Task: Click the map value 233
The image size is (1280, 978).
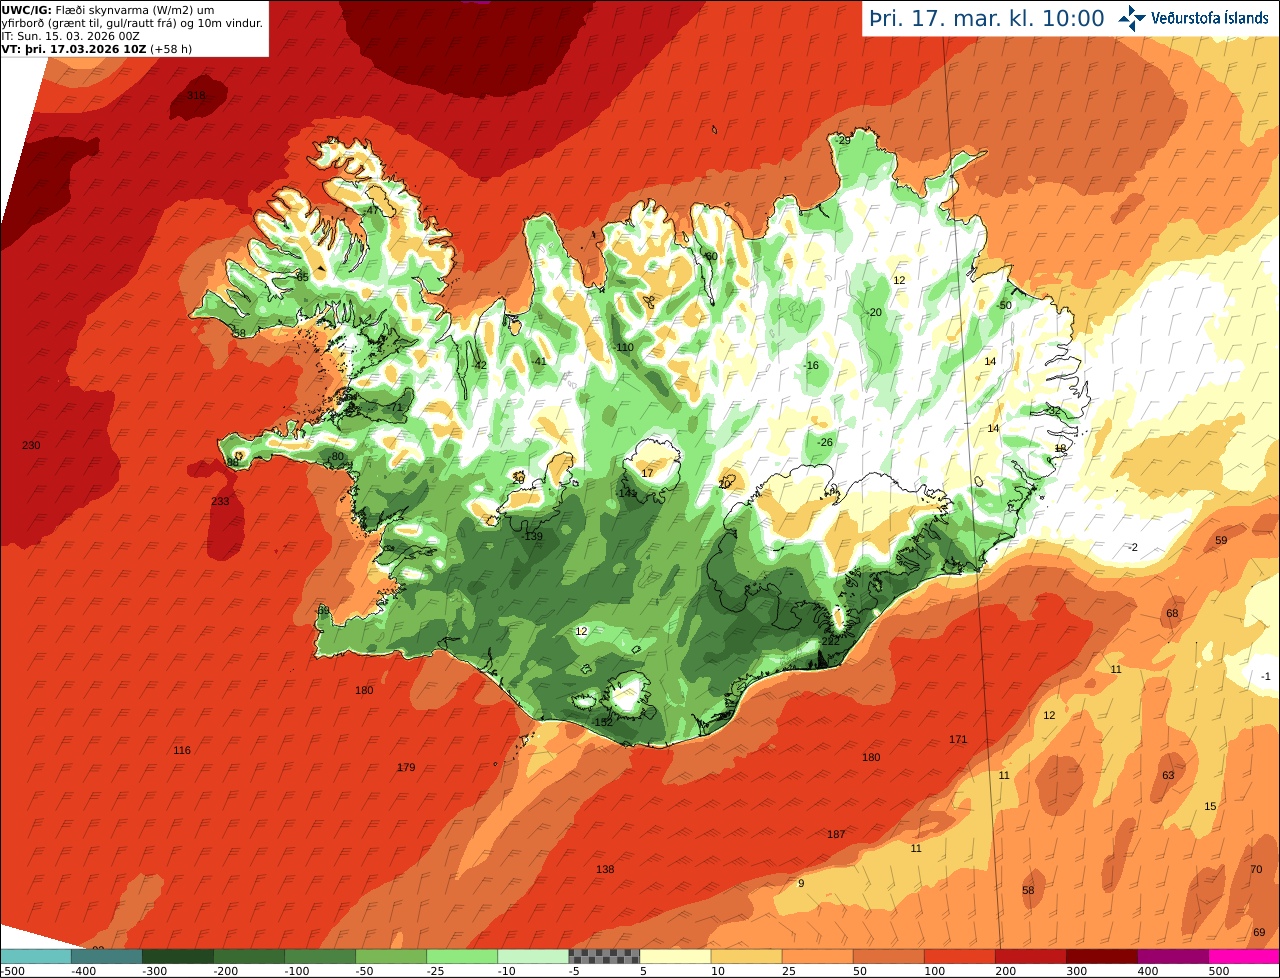Action: pyautogui.click(x=220, y=501)
